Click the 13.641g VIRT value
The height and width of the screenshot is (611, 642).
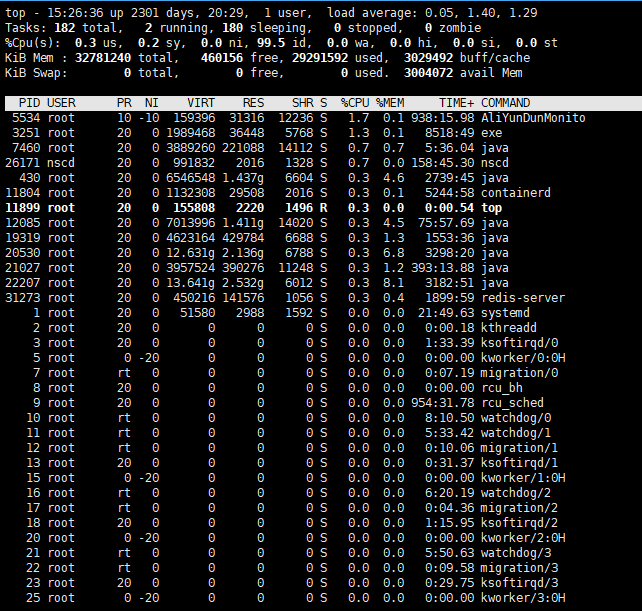click(190, 283)
